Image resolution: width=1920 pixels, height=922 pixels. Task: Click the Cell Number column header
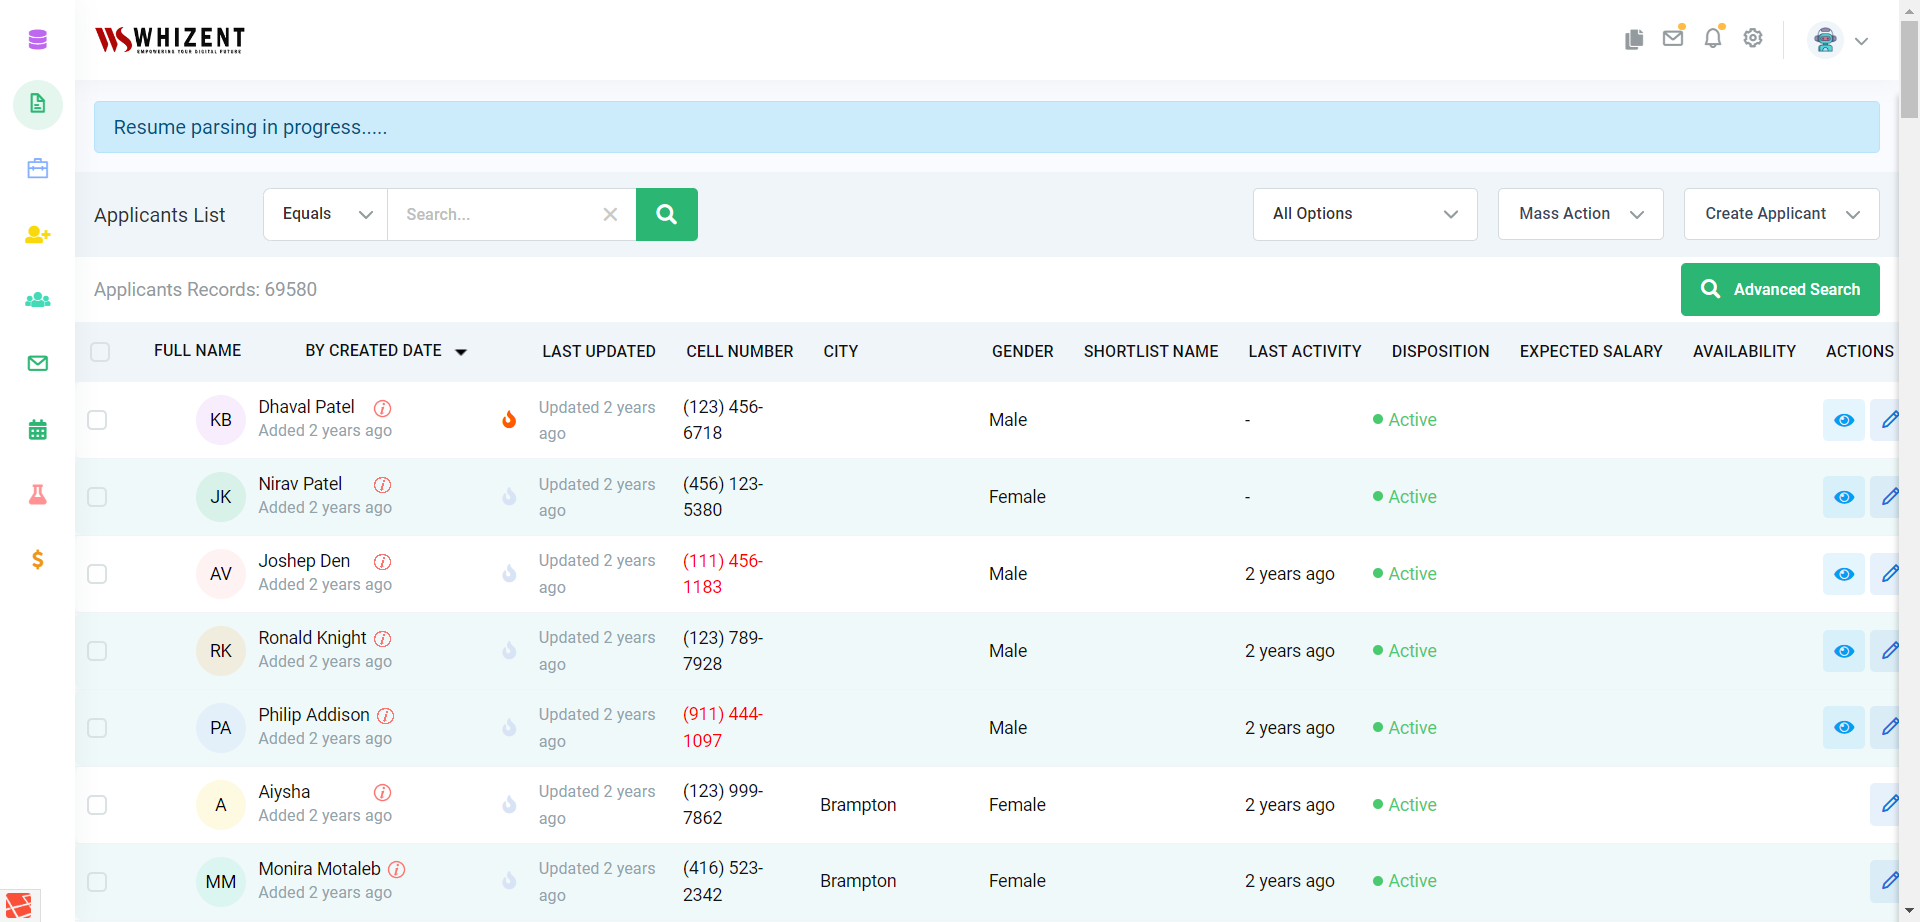pyautogui.click(x=740, y=352)
